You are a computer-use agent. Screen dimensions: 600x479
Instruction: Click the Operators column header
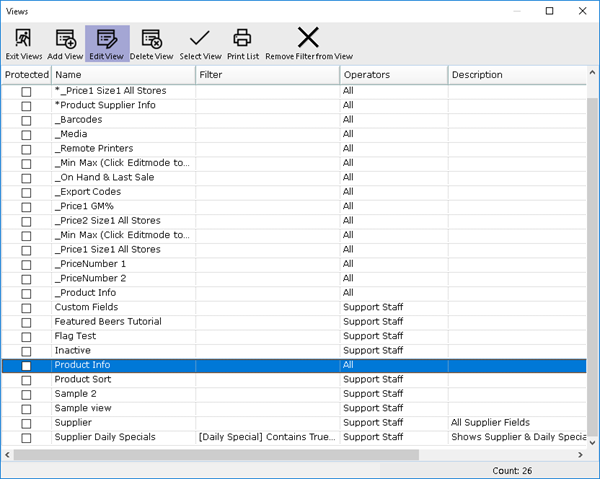pyautogui.click(x=393, y=75)
